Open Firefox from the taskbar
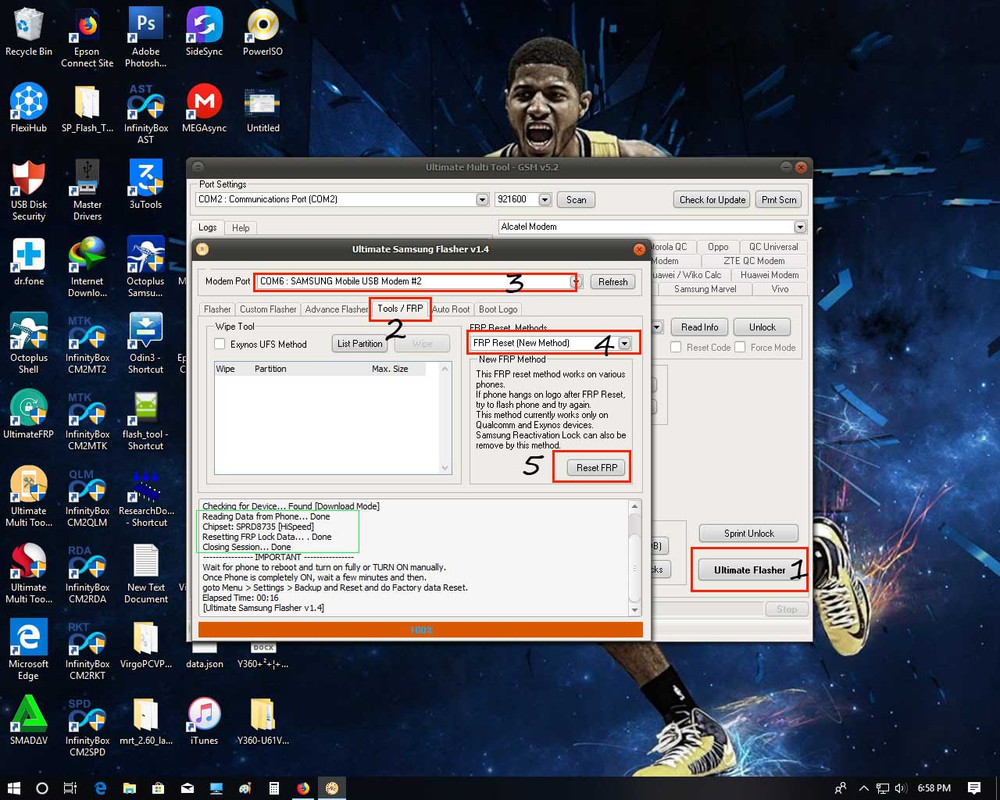Image resolution: width=1000 pixels, height=800 pixels. [x=303, y=788]
